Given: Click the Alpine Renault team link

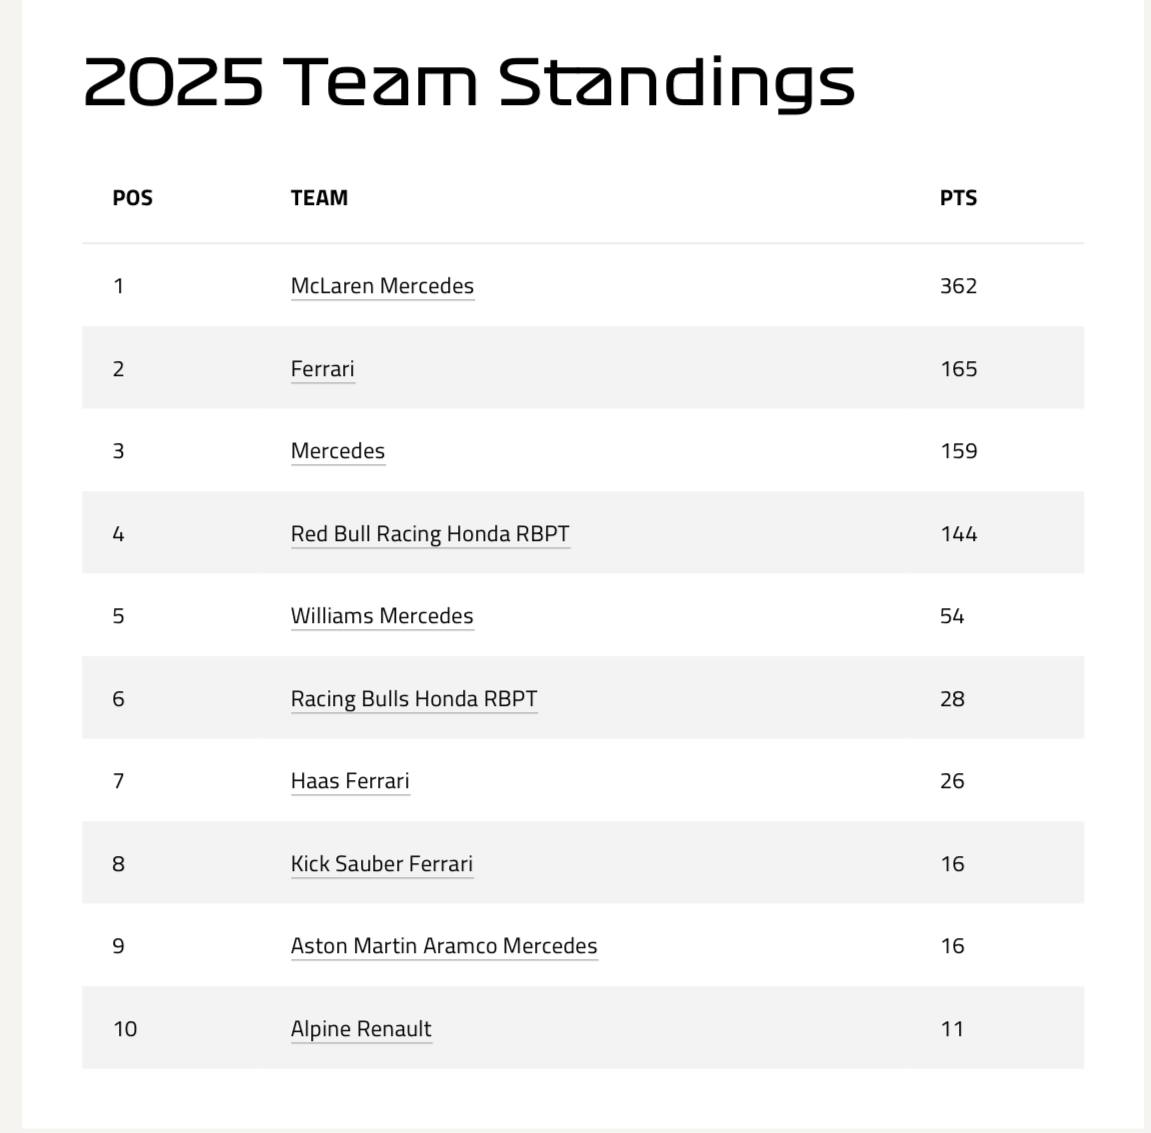Looking at the screenshot, I should (361, 1029).
